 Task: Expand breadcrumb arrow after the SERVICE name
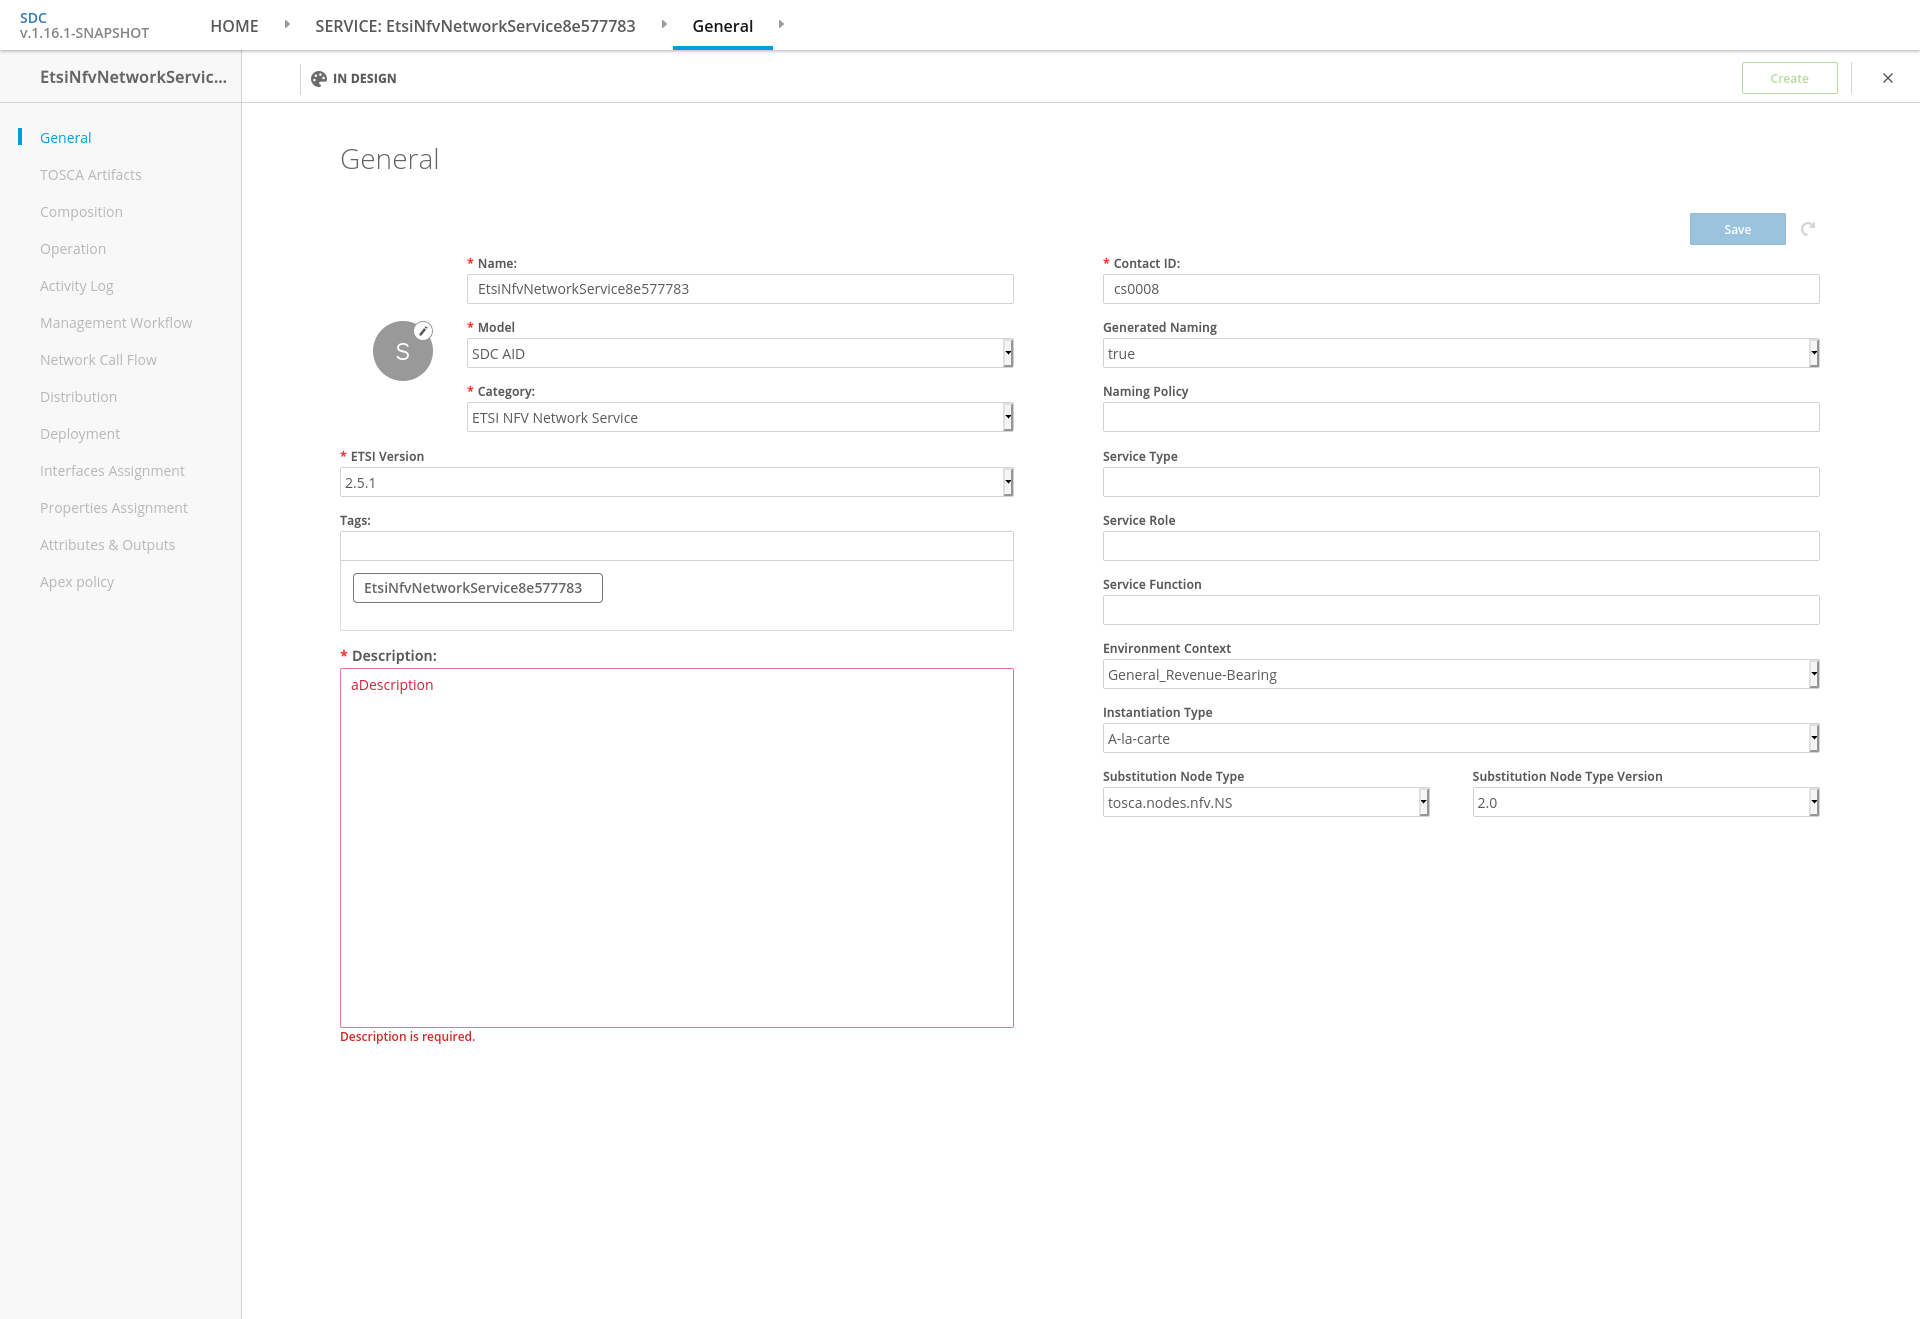pyautogui.click(x=664, y=25)
